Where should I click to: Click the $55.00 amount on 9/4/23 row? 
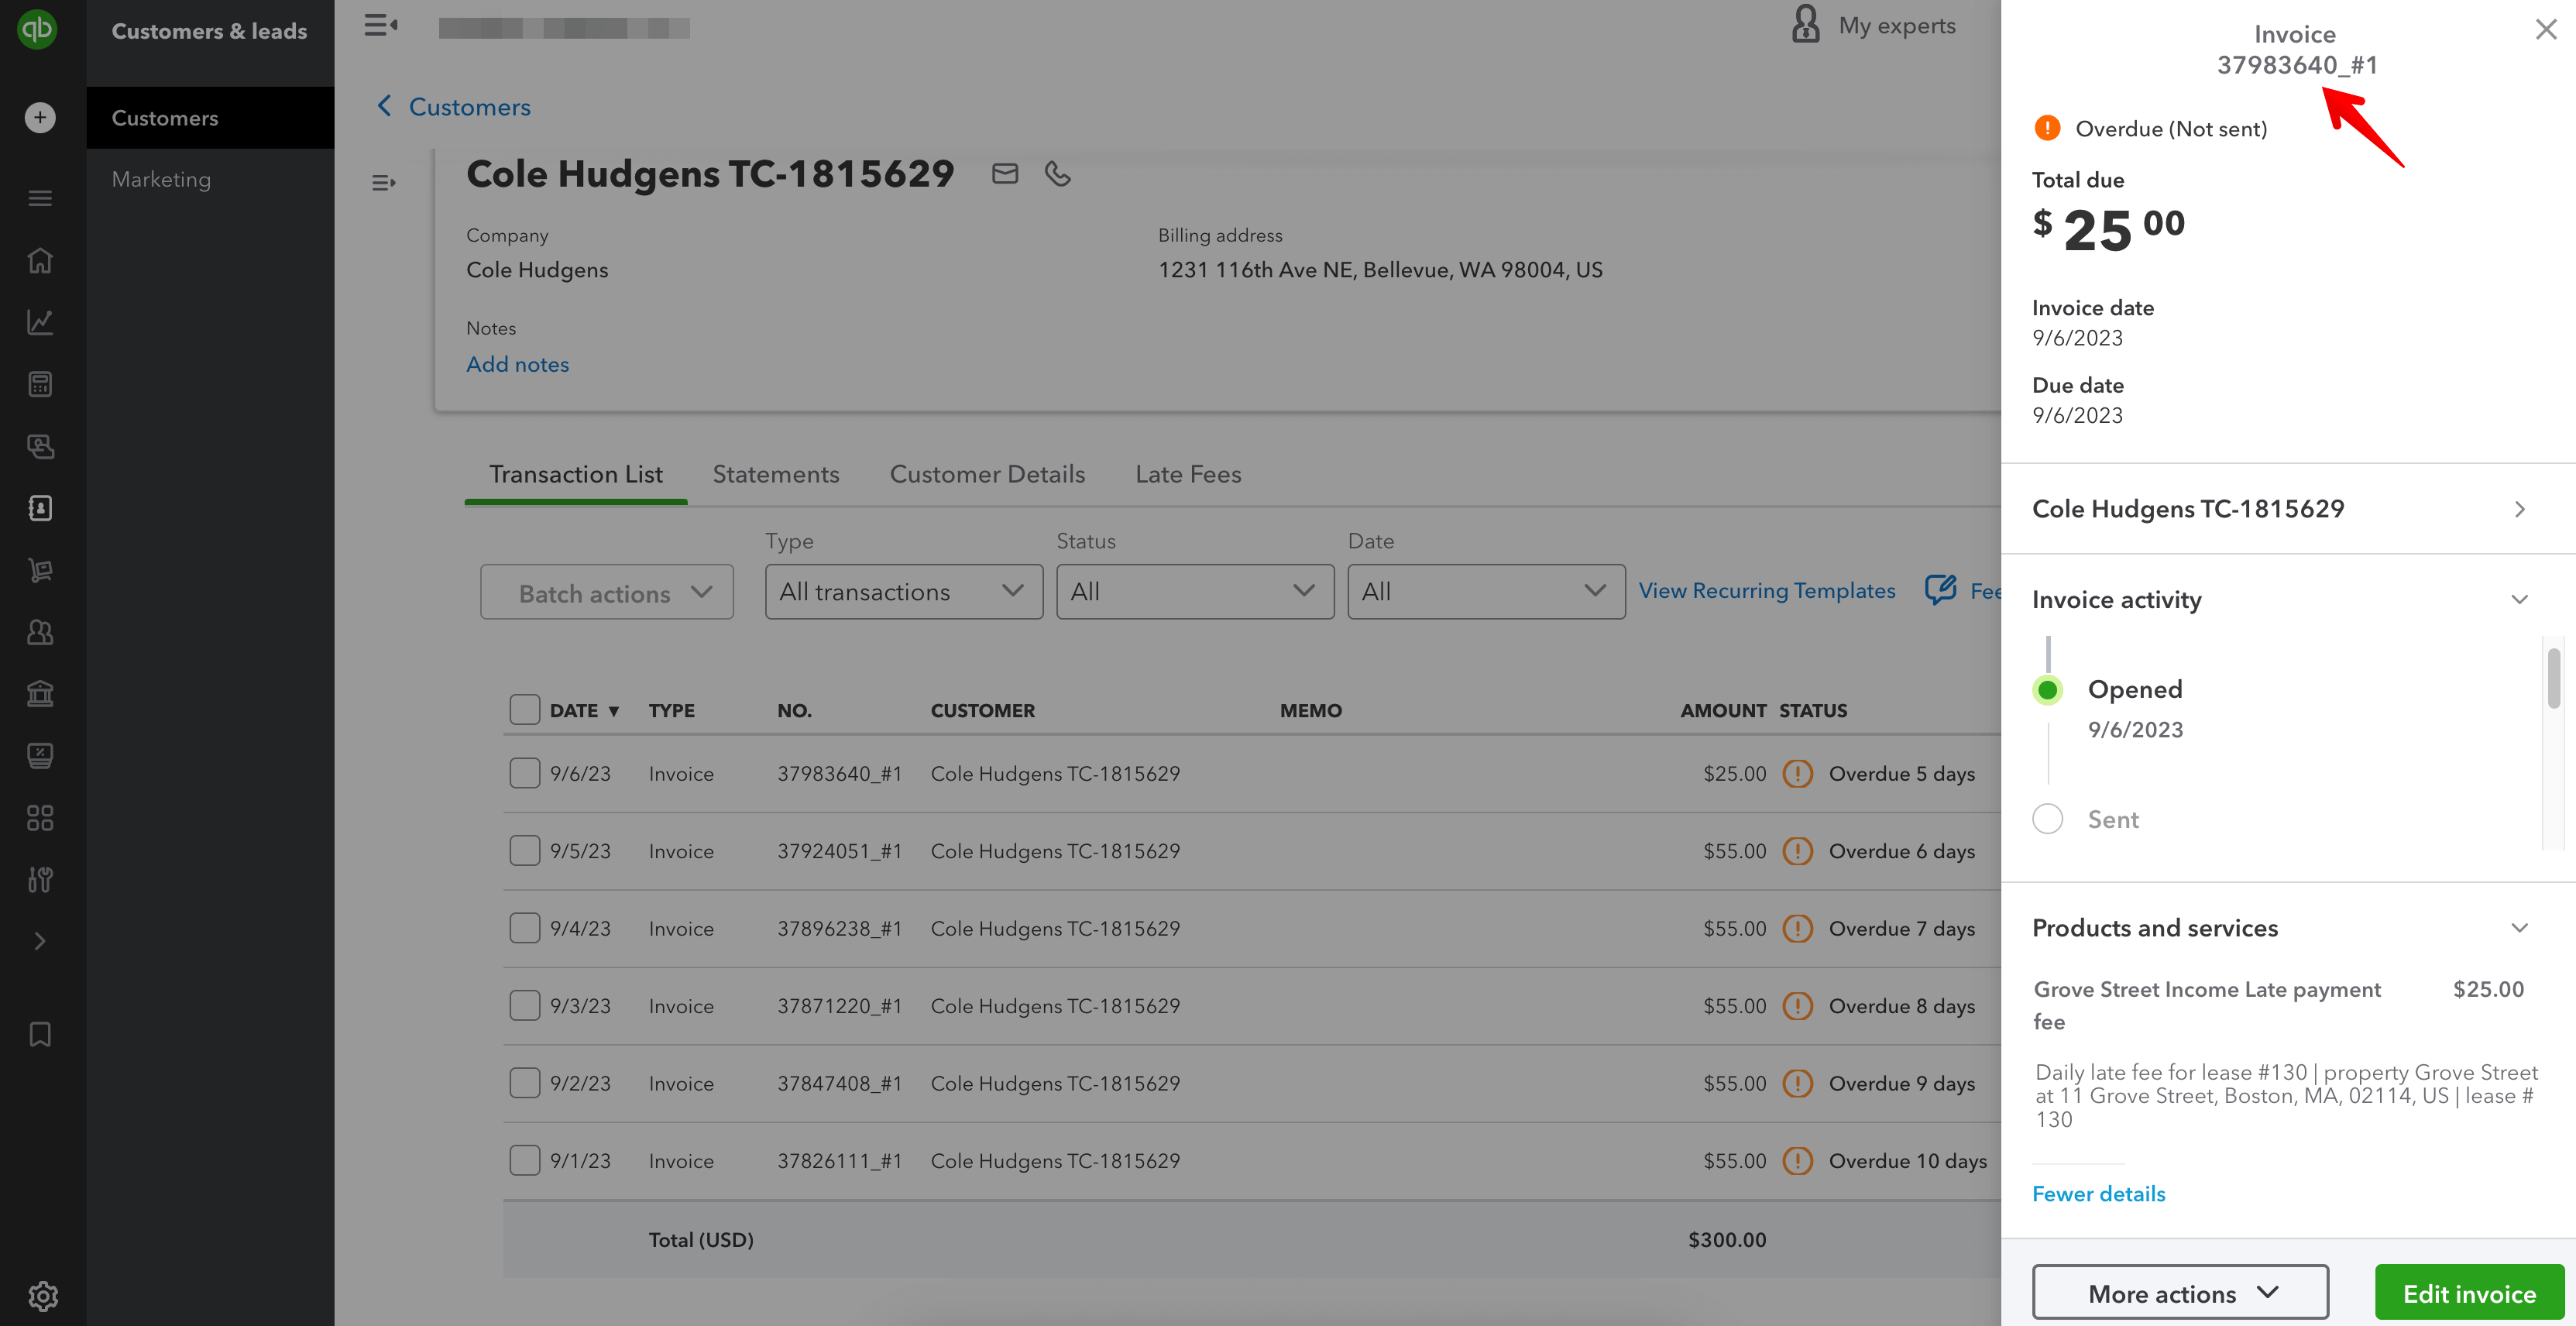pos(1734,928)
